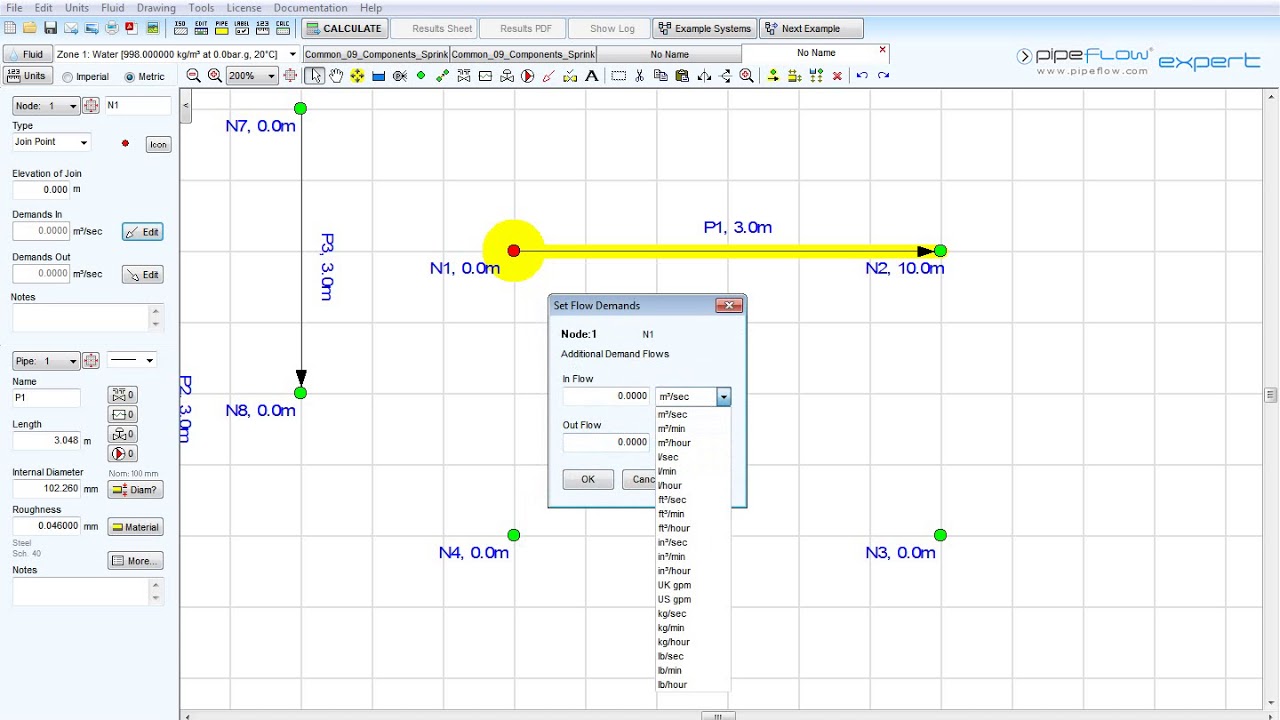Click the CALCULATE button
Image resolution: width=1280 pixels, height=720 pixels.
343,28
